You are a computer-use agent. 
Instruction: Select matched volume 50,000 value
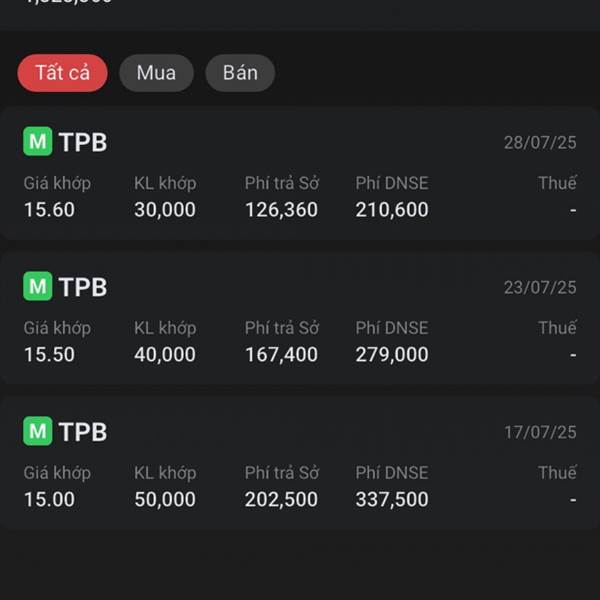coord(165,499)
